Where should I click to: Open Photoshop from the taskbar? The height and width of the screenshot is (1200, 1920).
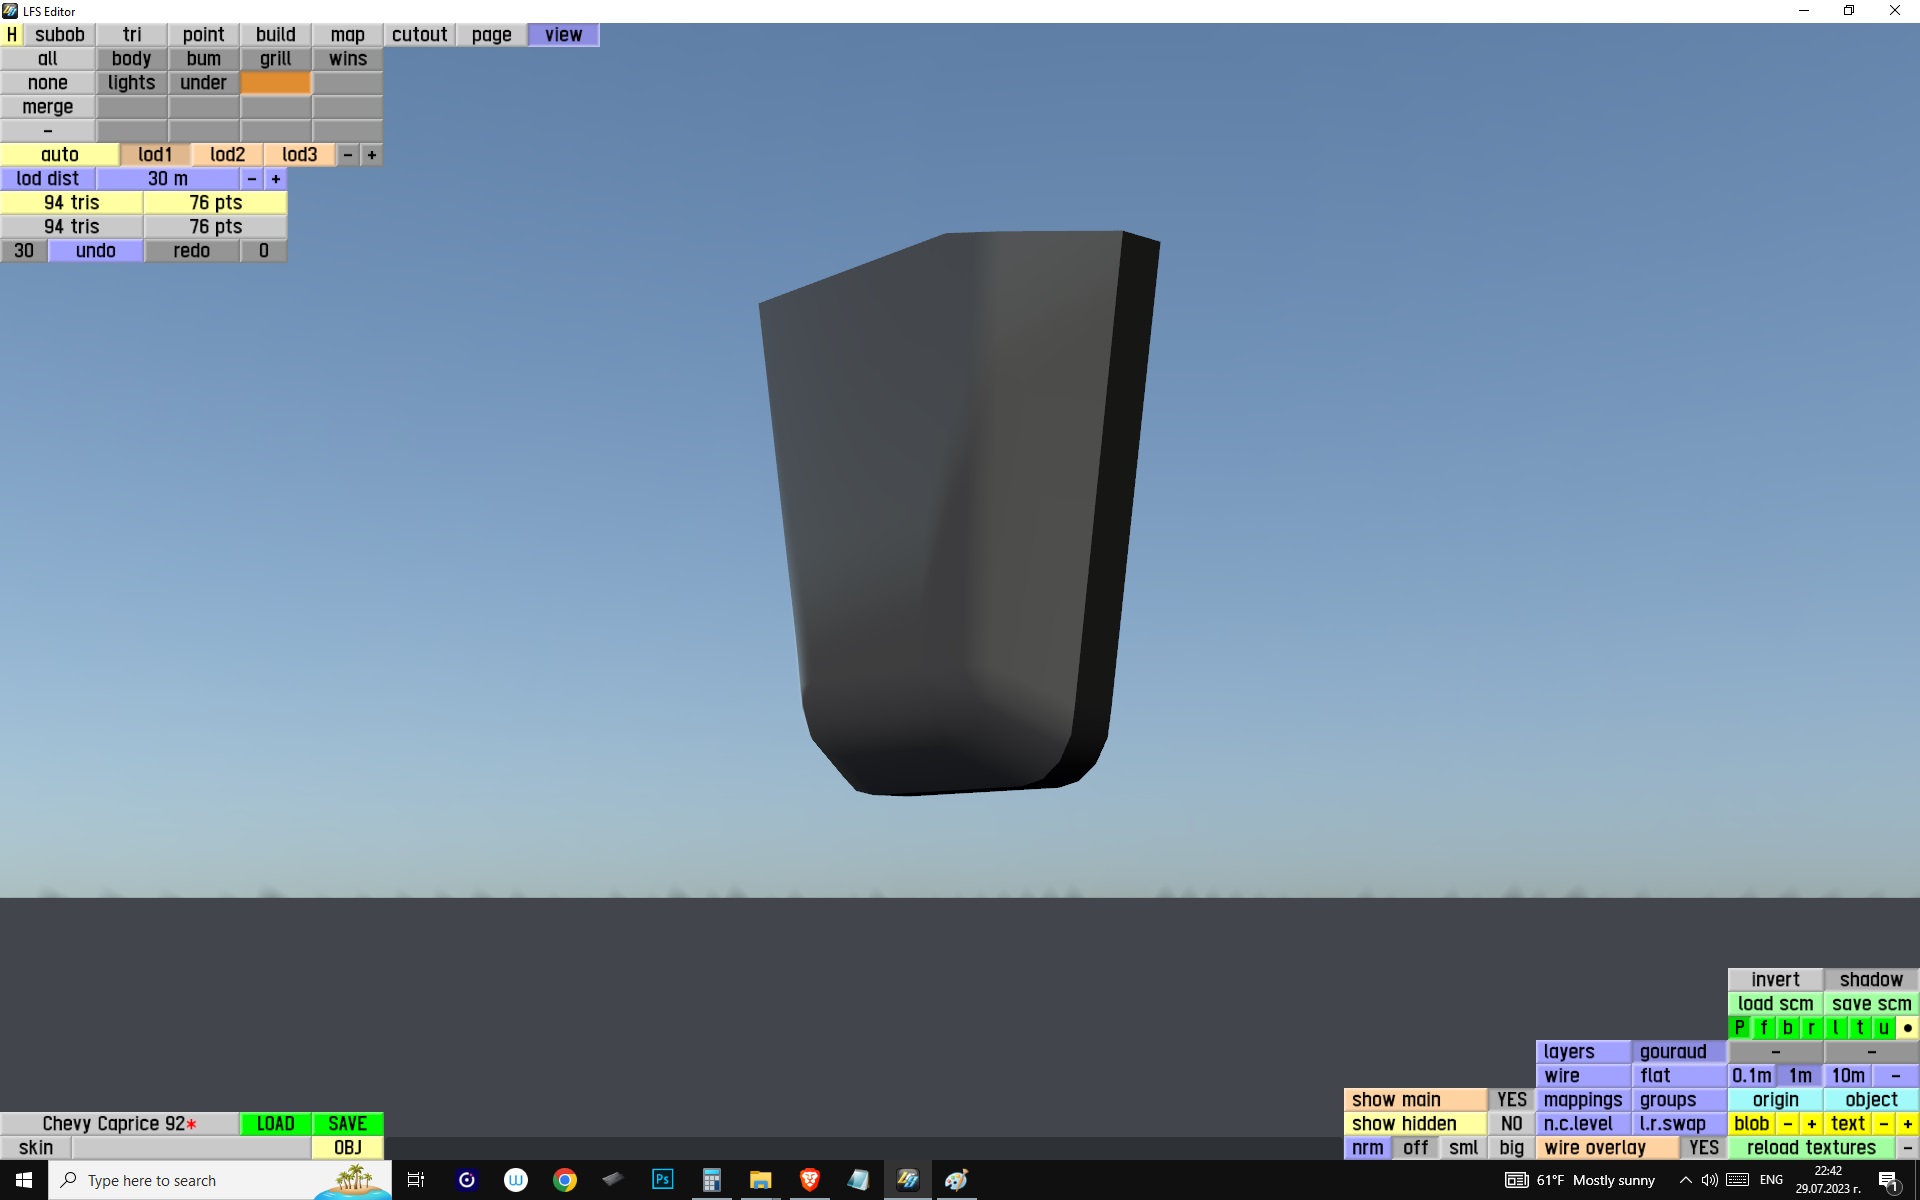662,1180
